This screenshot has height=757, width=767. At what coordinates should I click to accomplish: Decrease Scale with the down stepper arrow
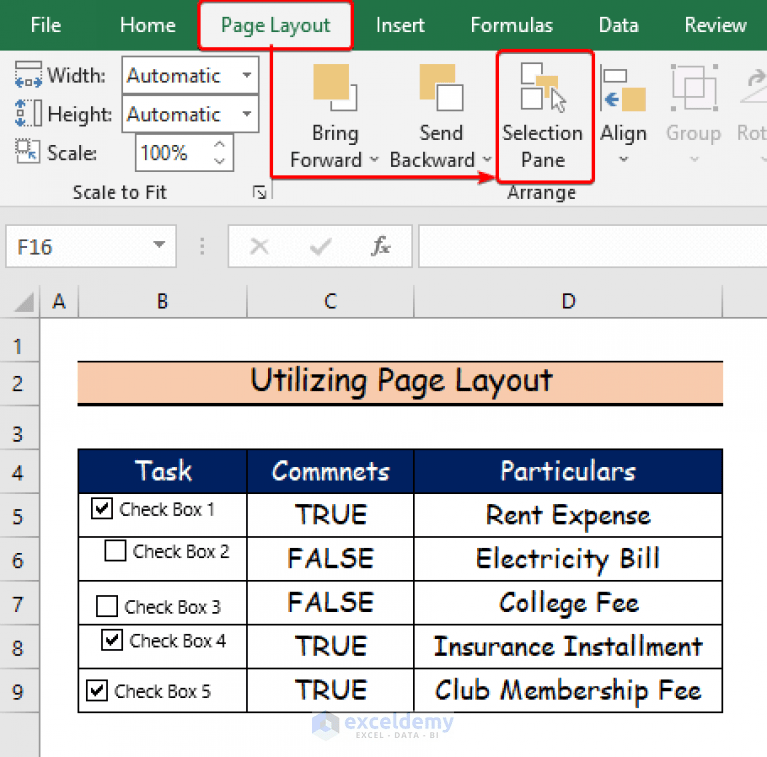point(219,160)
